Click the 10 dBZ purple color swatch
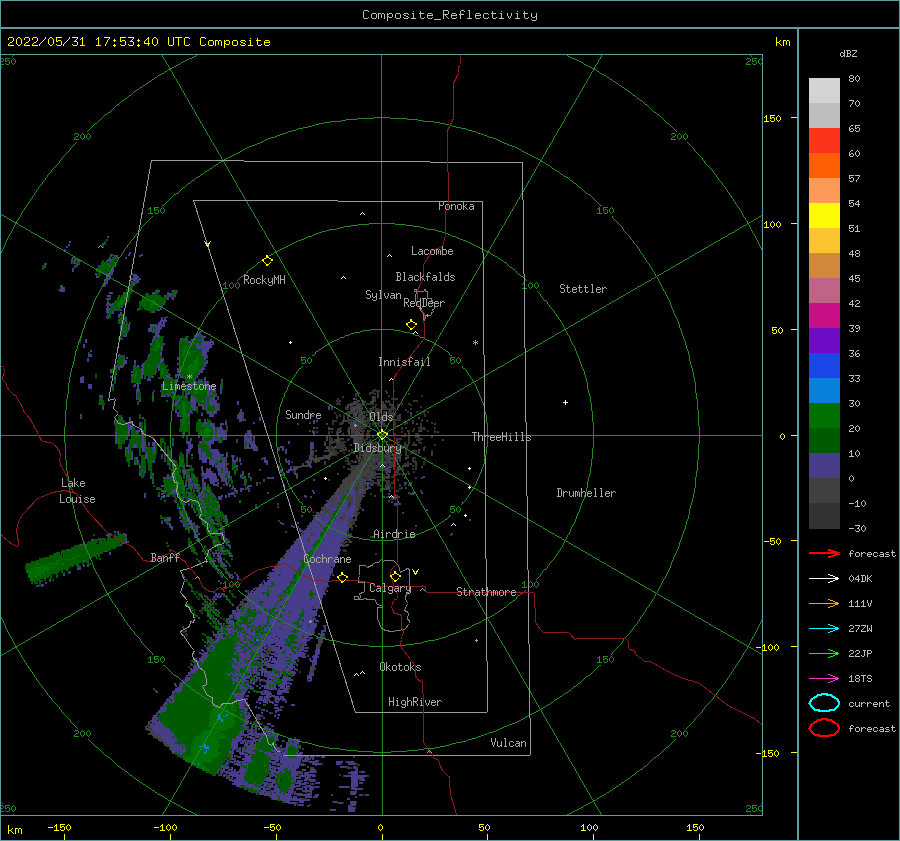Viewport: 900px width, 841px height. point(824,466)
